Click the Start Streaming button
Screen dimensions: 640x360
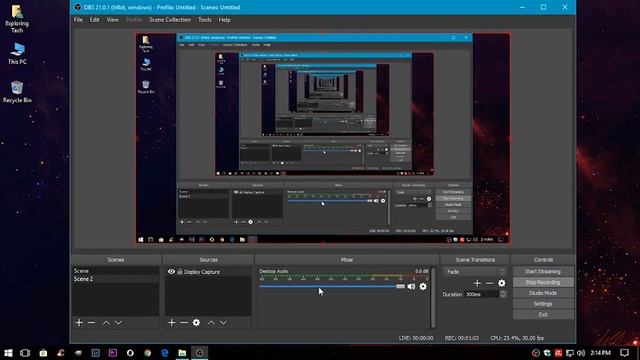tap(543, 271)
